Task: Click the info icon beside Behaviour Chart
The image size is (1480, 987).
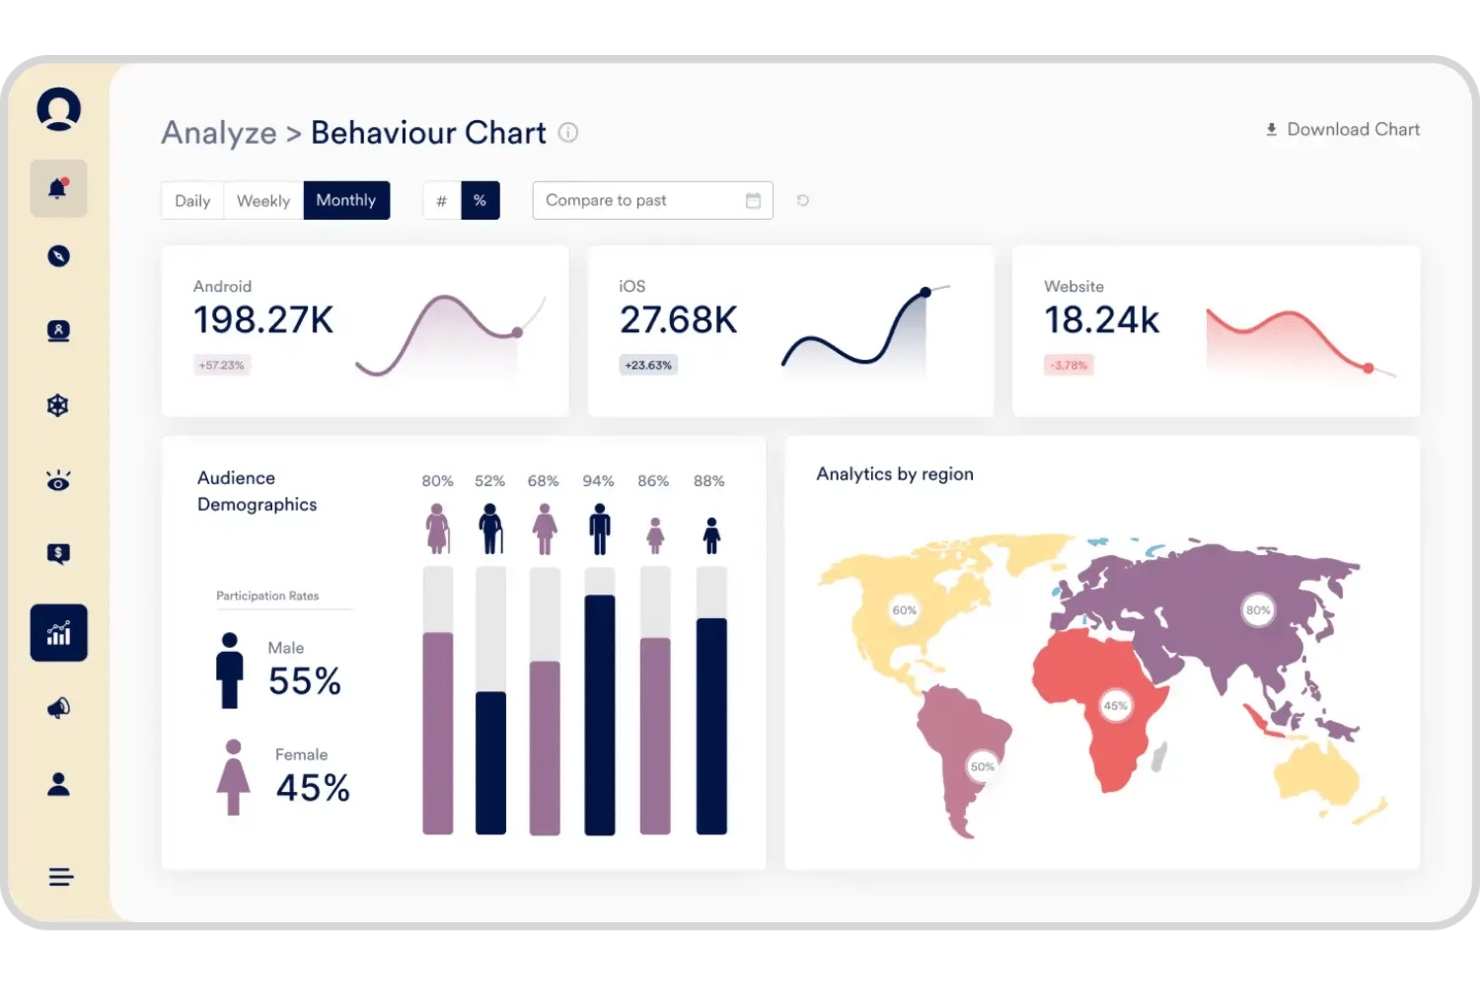Action: pyautogui.click(x=568, y=132)
